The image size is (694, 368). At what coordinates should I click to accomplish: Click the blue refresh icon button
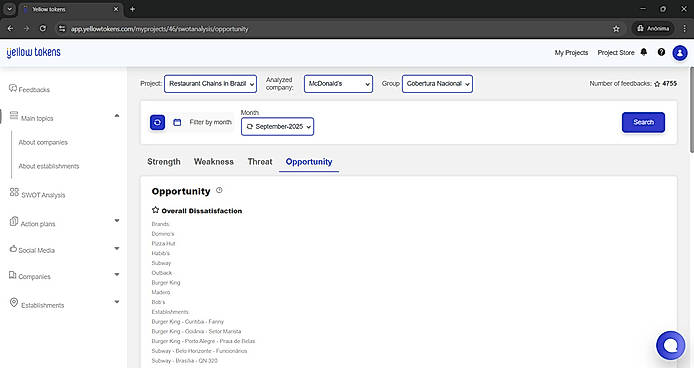point(158,123)
